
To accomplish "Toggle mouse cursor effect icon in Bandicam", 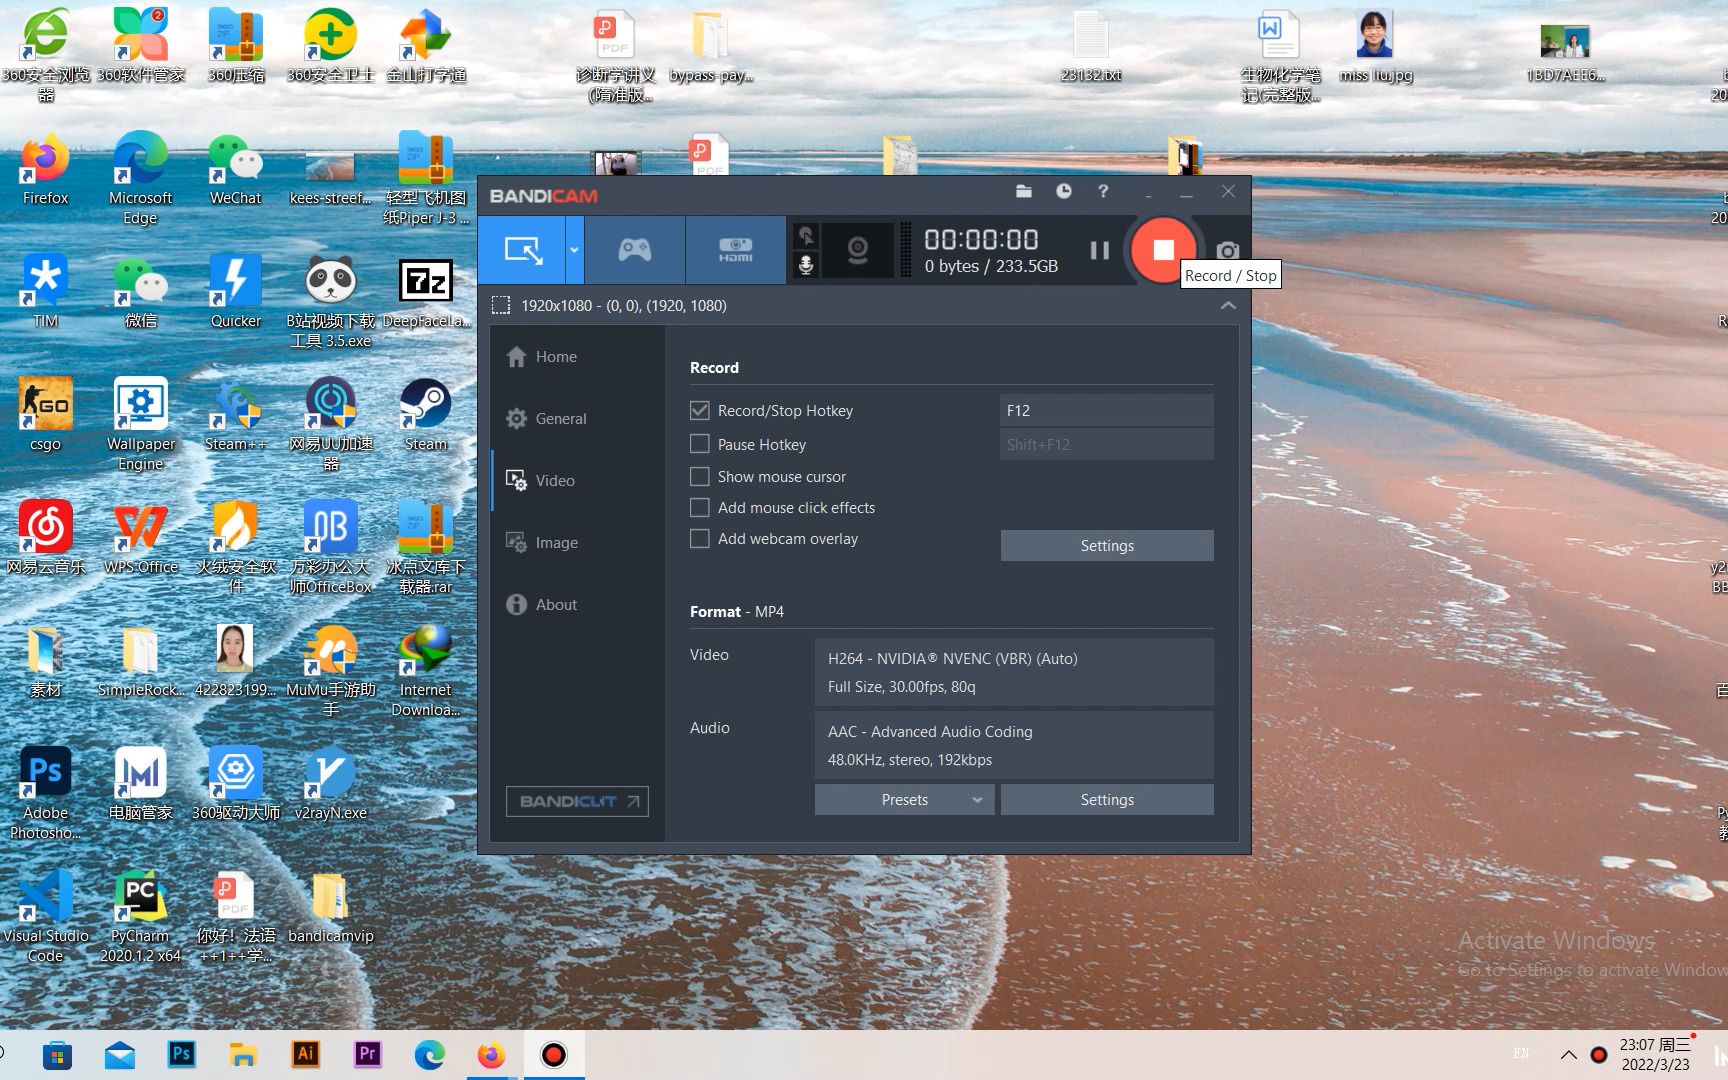I will [806, 236].
